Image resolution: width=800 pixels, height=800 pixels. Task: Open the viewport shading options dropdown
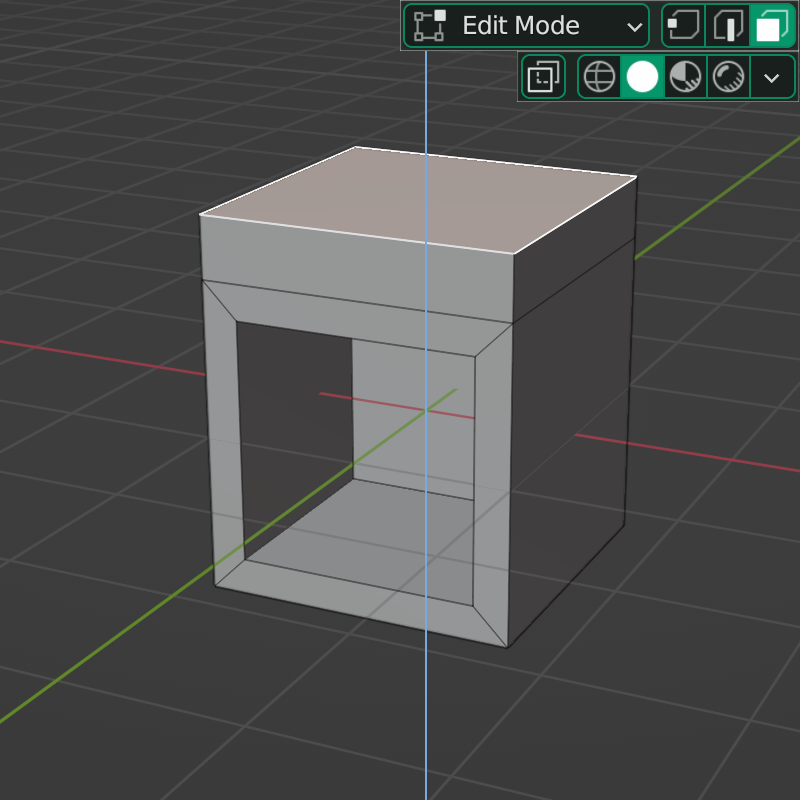(772, 77)
